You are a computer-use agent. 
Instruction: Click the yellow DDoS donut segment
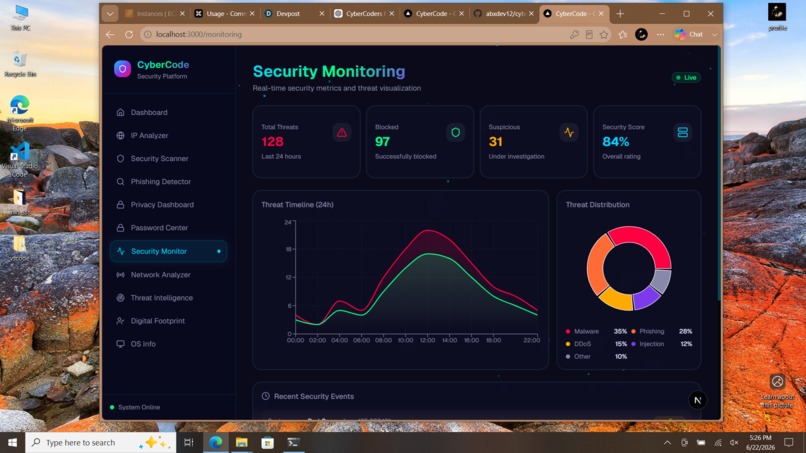616,299
